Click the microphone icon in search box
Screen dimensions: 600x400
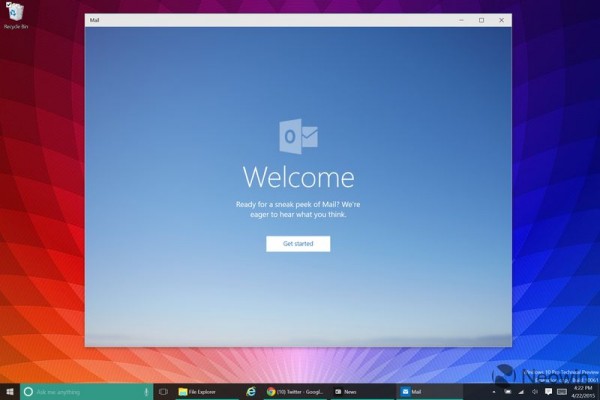[x=147, y=391]
